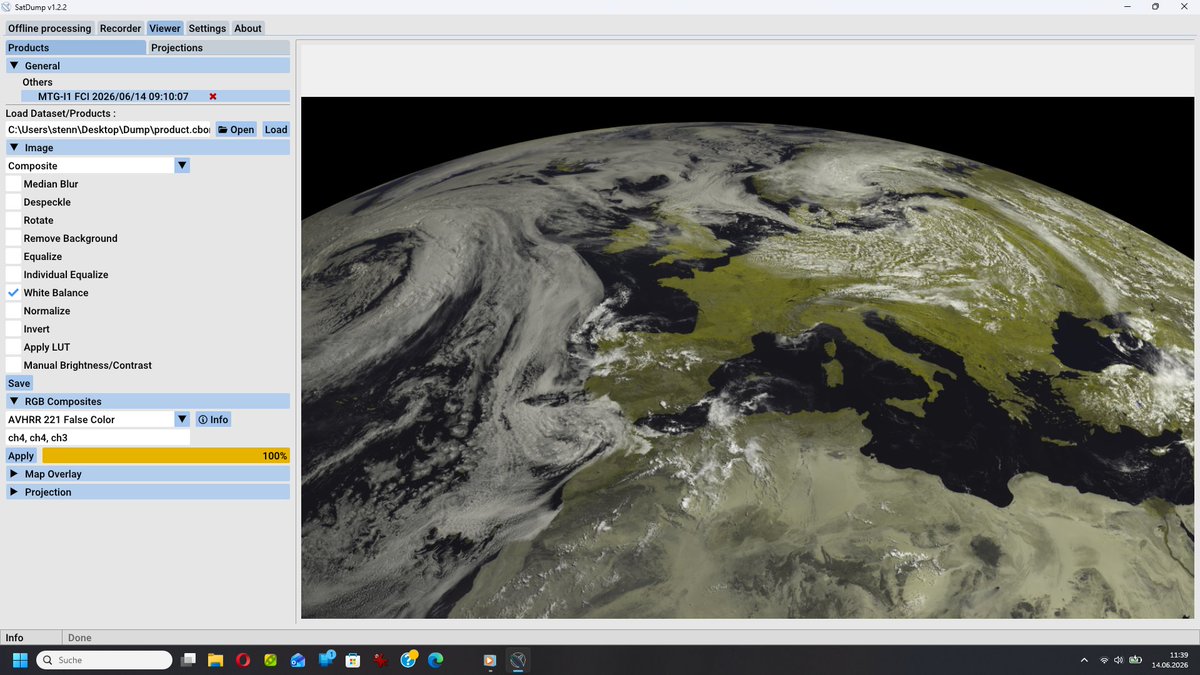Click the Open button beside the file path
The width and height of the screenshot is (1200, 675).
tap(236, 130)
